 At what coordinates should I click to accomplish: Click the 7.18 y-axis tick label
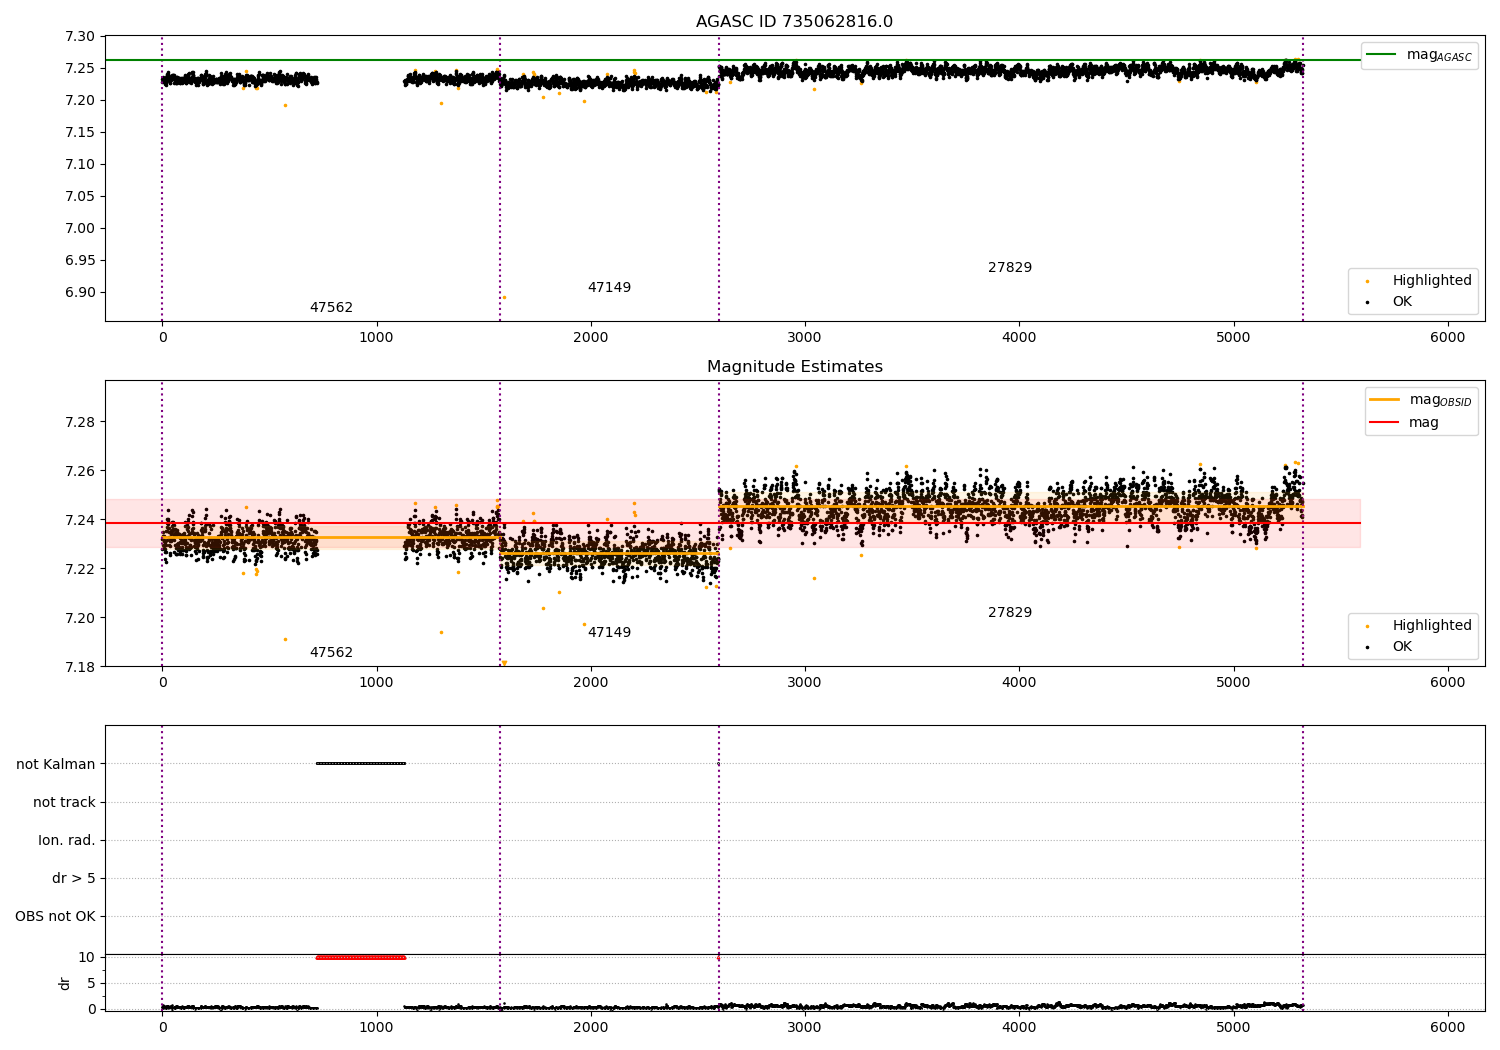tap(79, 667)
